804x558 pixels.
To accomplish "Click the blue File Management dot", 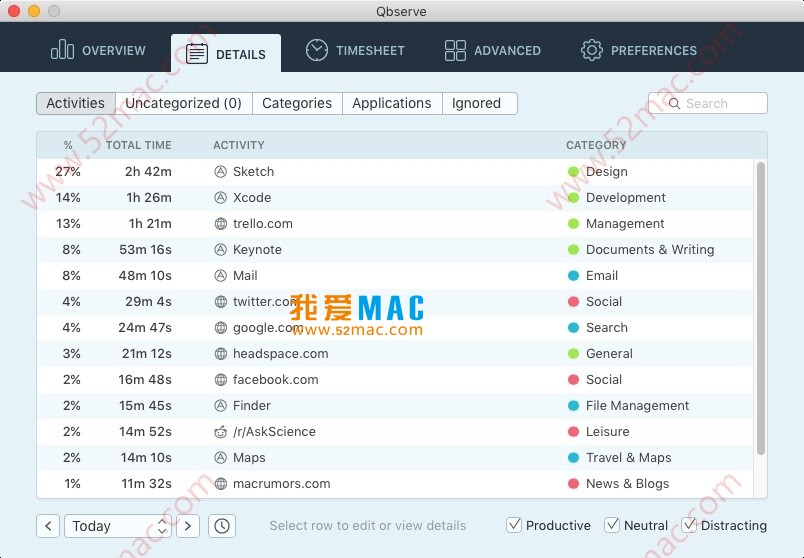I will coord(573,406).
